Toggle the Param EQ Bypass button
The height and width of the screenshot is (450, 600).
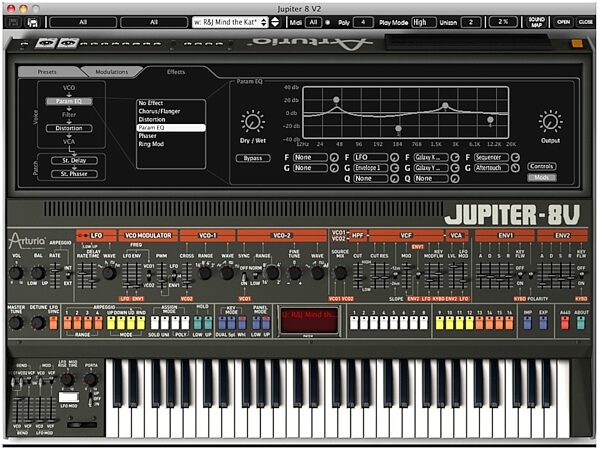253,158
